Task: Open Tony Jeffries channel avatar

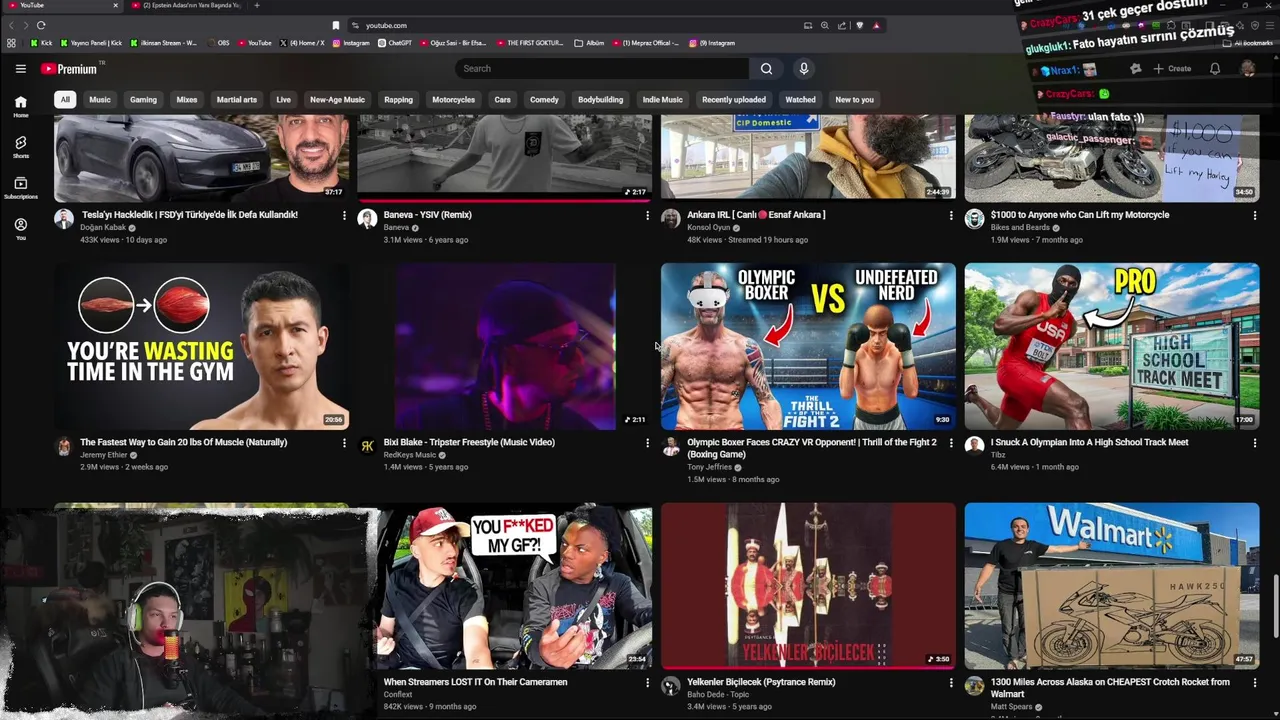Action: 671,446
